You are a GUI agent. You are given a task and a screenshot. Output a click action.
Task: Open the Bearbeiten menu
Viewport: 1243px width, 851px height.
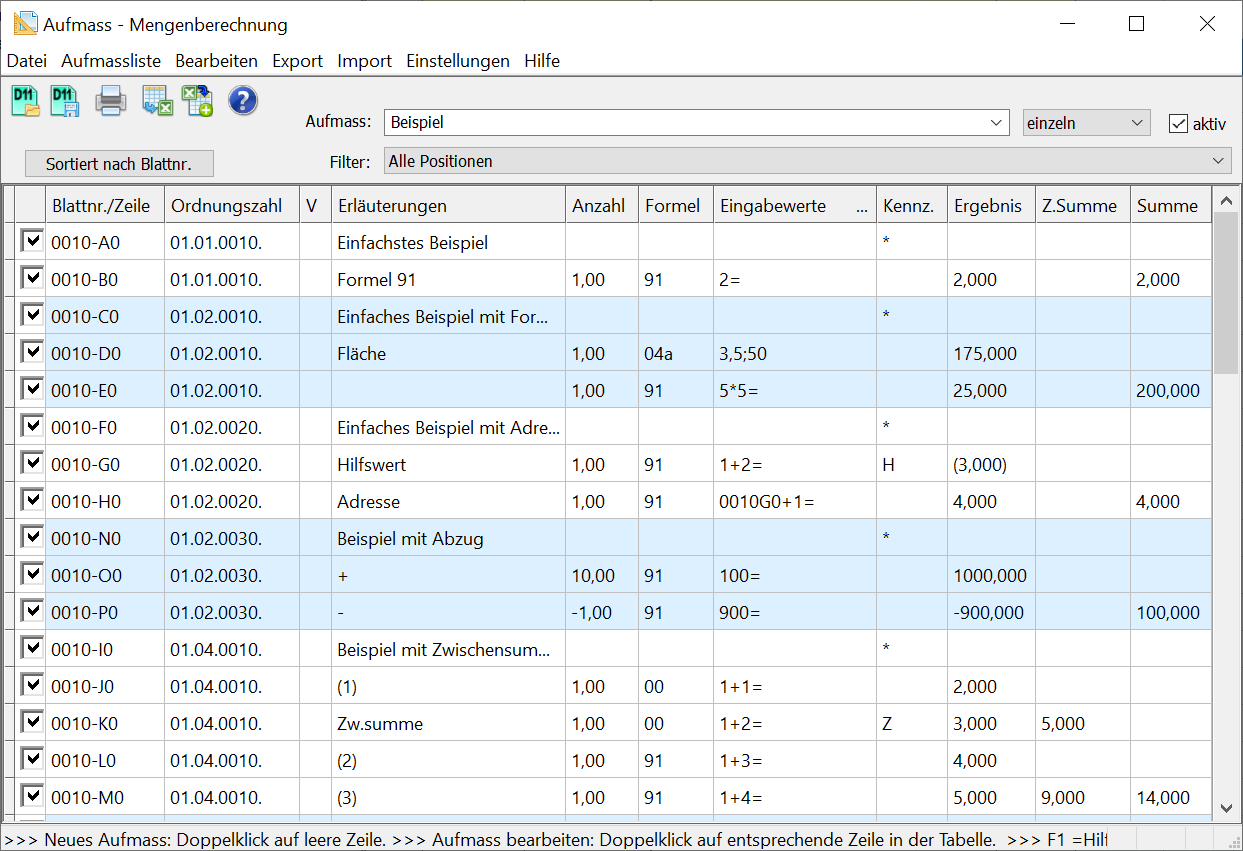click(x=216, y=61)
